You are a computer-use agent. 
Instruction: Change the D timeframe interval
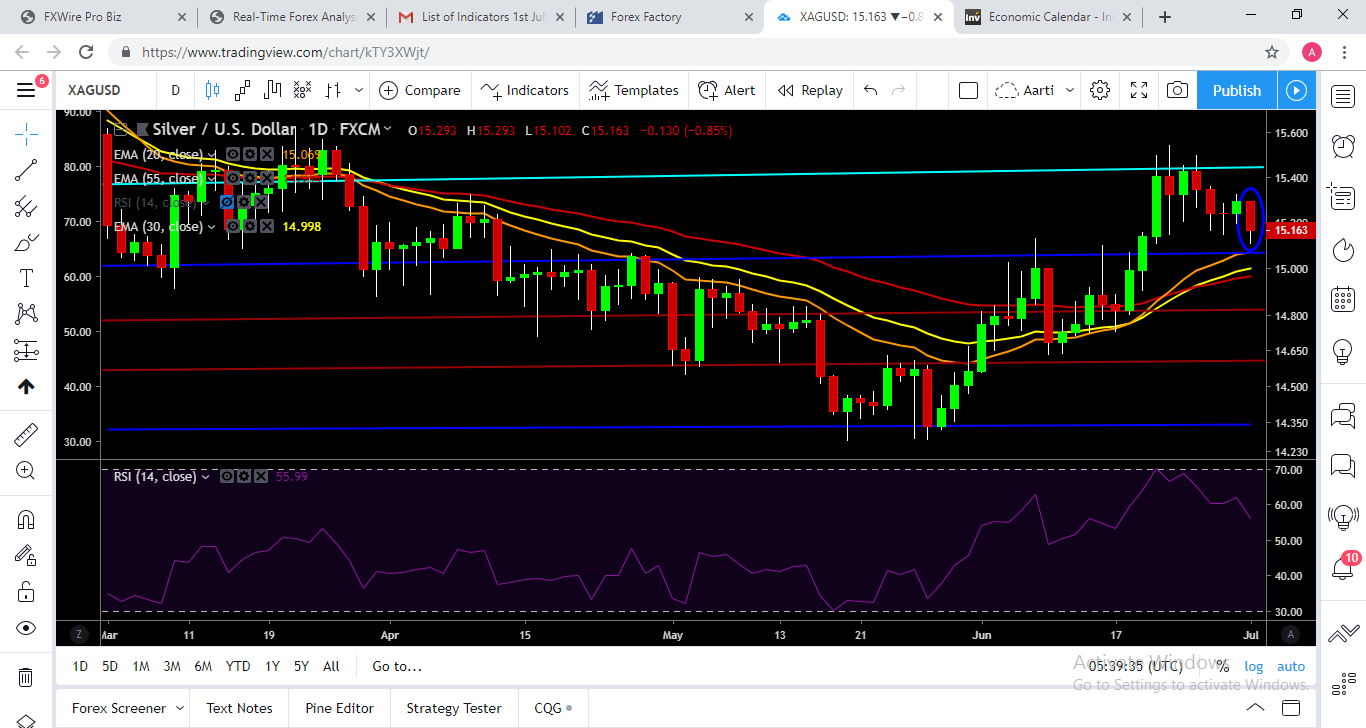[x=175, y=90]
